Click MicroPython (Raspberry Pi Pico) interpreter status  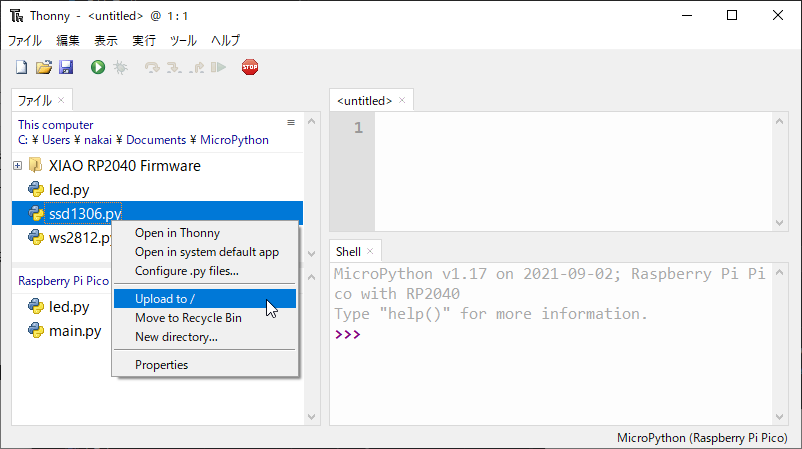702,438
